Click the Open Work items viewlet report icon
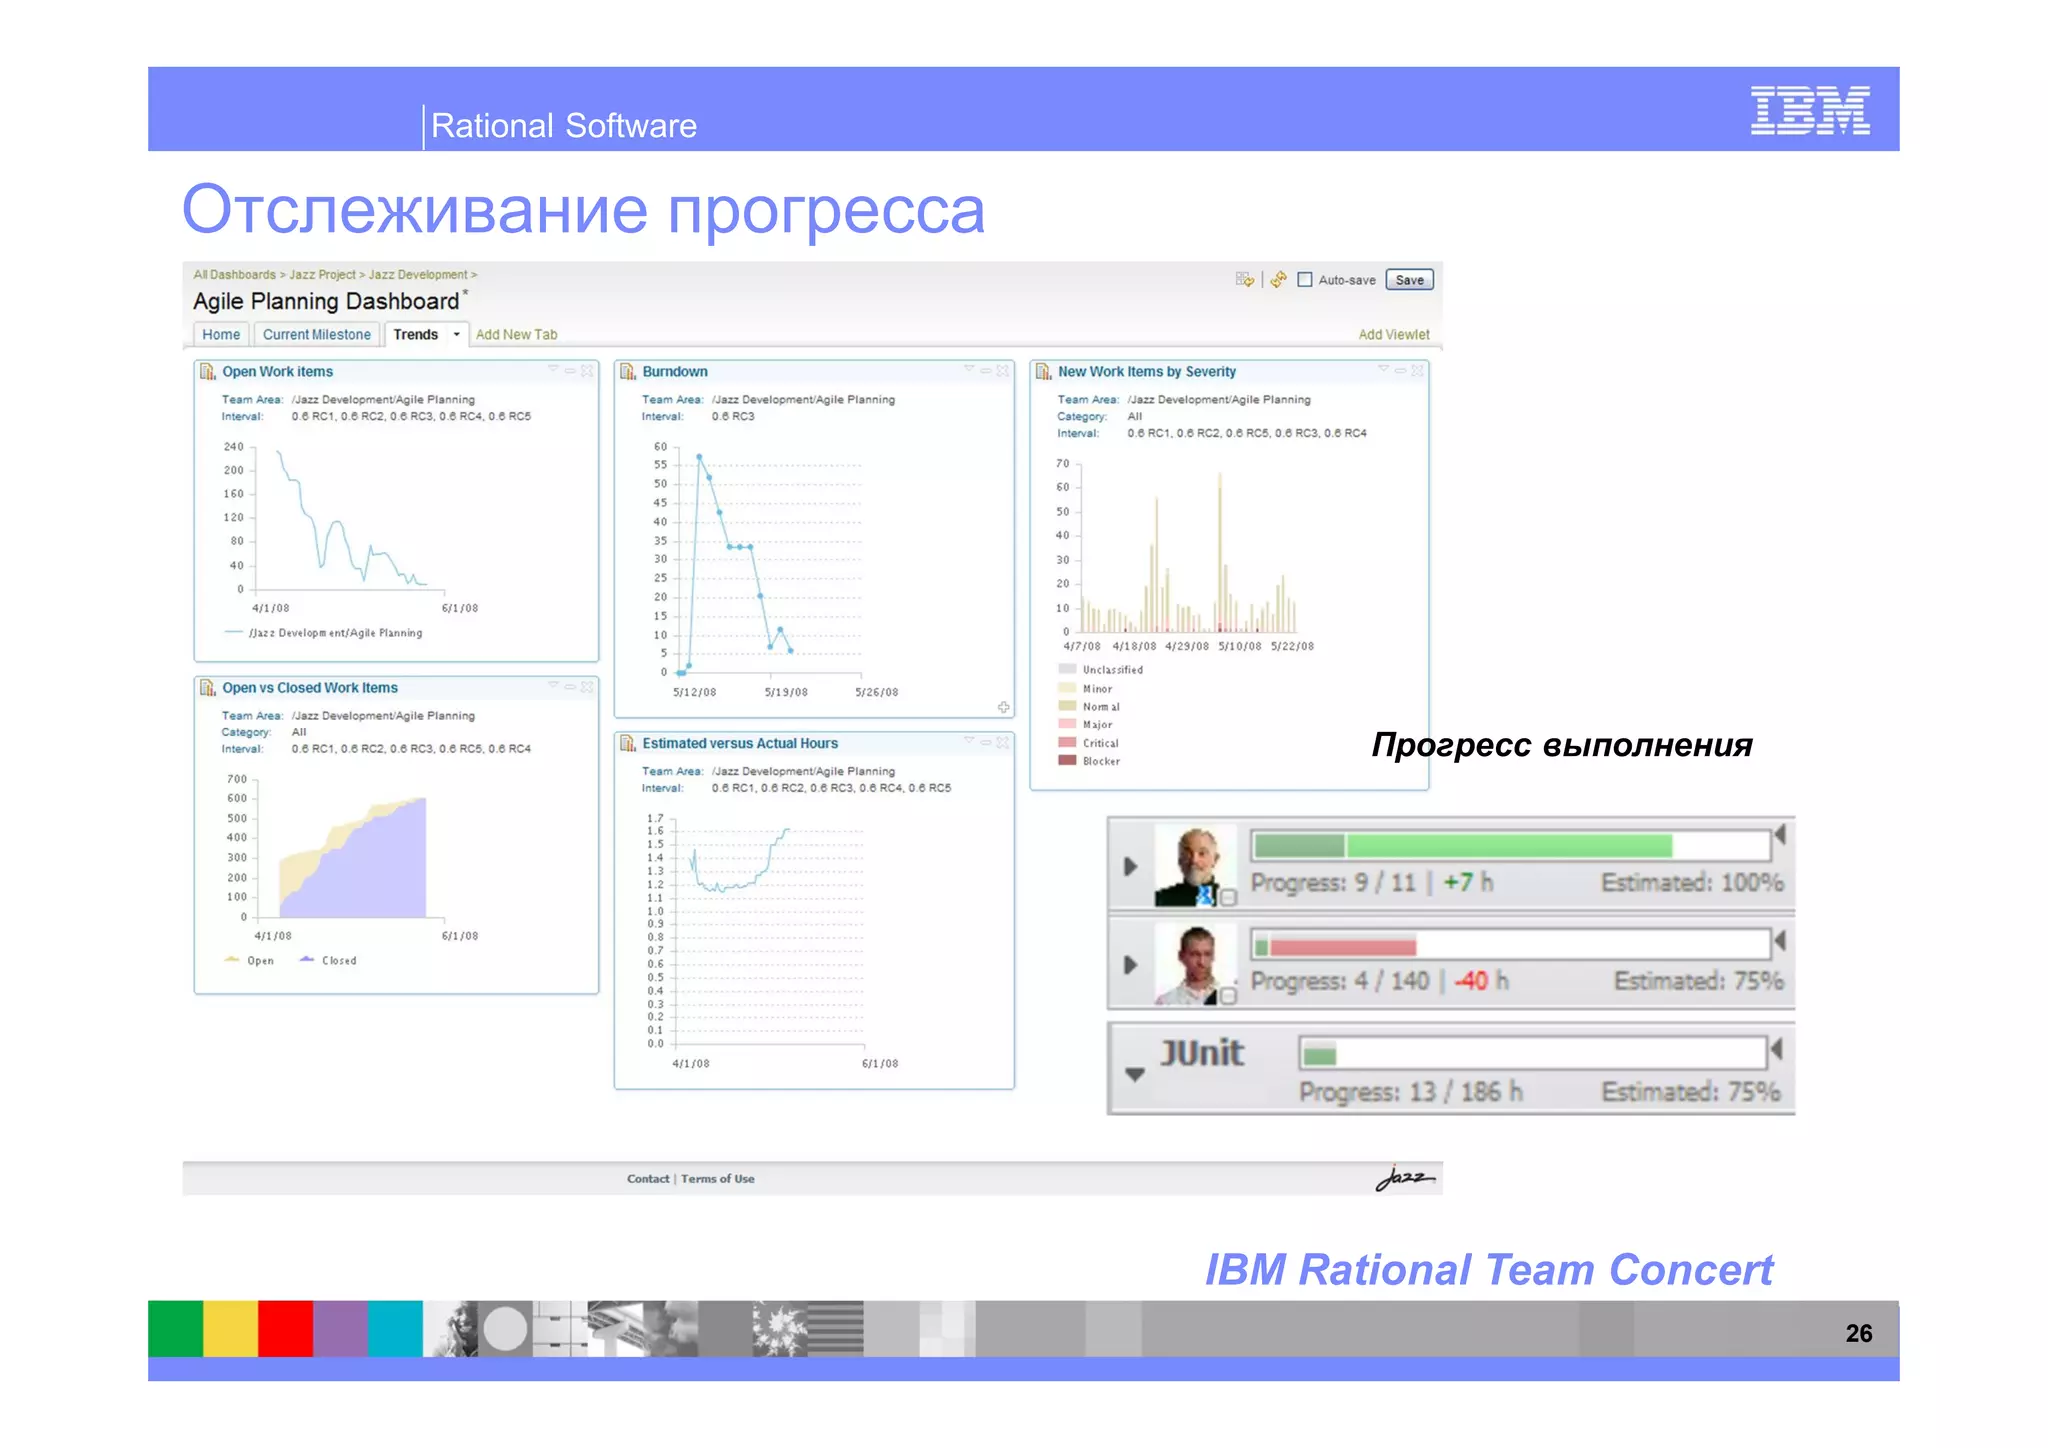Screen dimensions: 2048x1448 208,372
